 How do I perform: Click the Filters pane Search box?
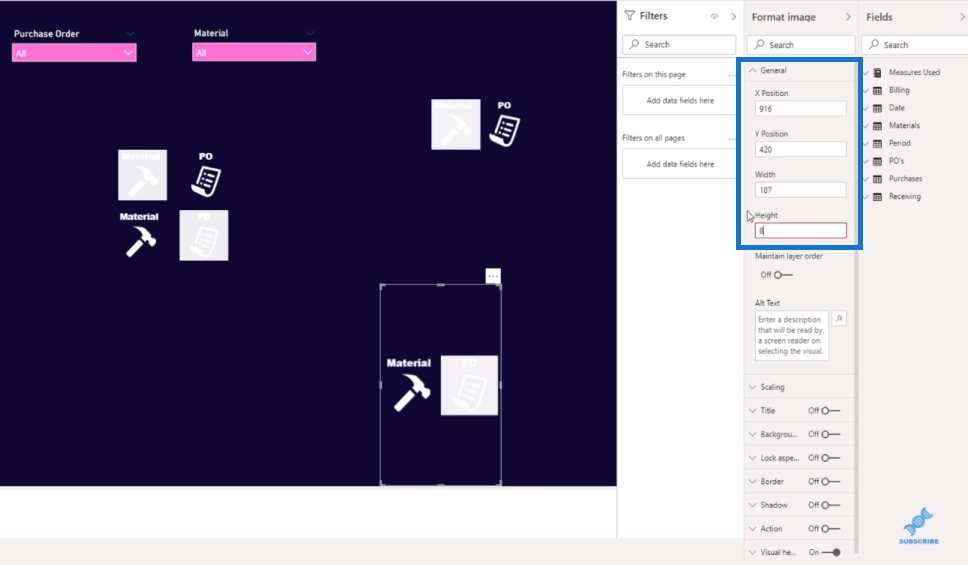click(679, 44)
